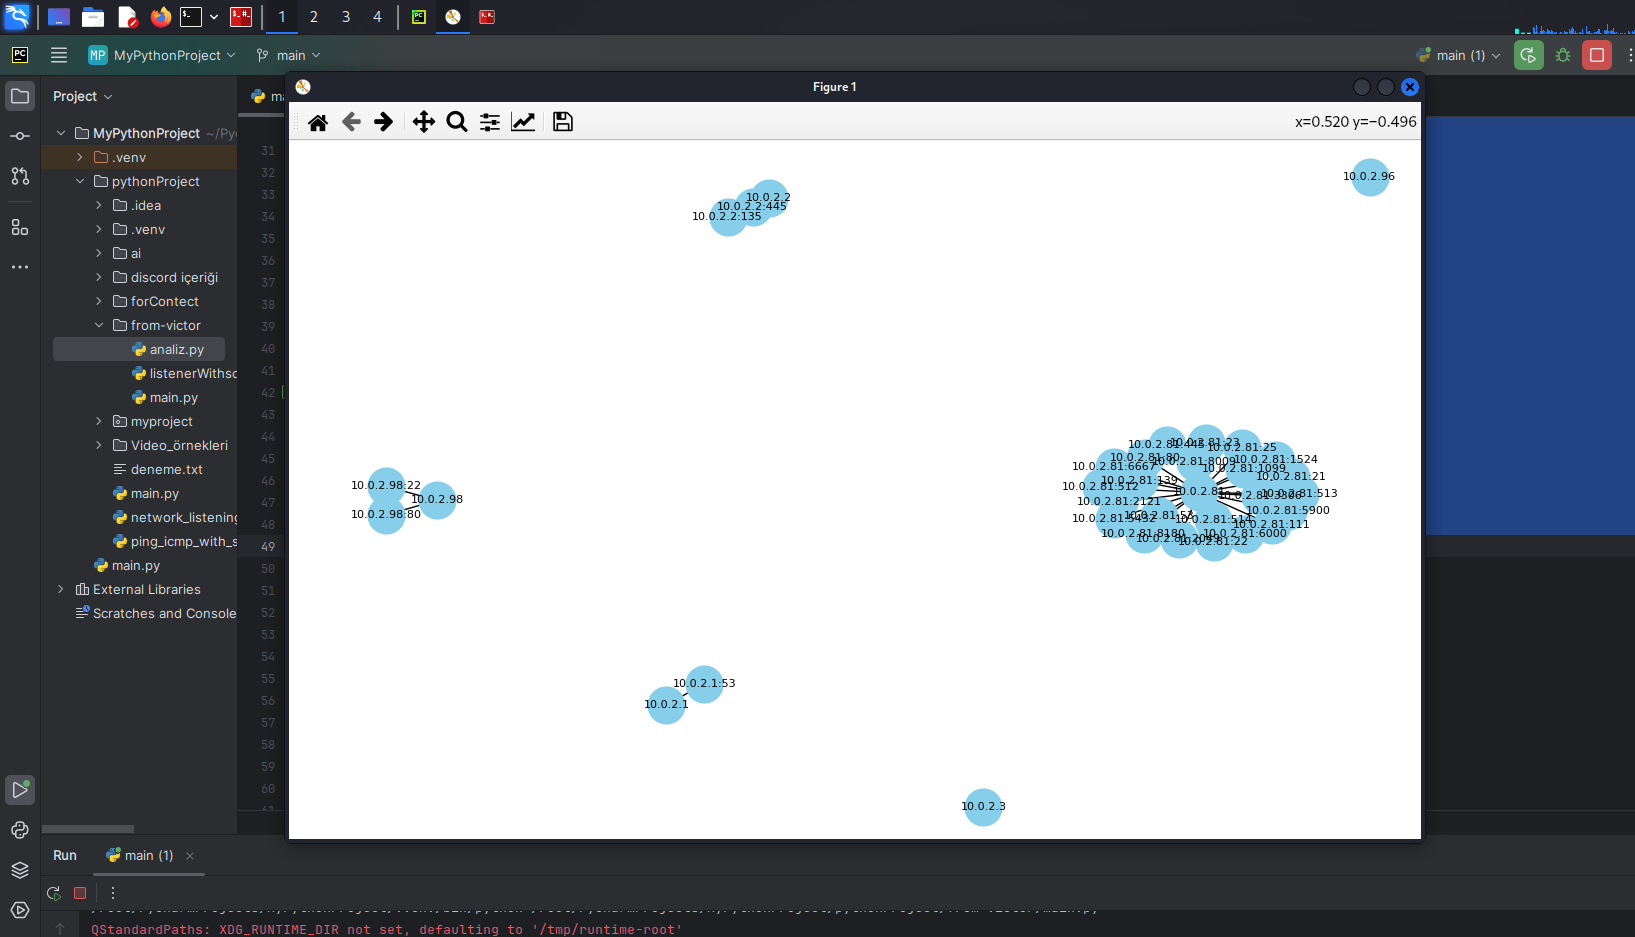This screenshot has height=937, width=1635.
Task: Open the subplot configuration sliders
Action: click(489, 121)
